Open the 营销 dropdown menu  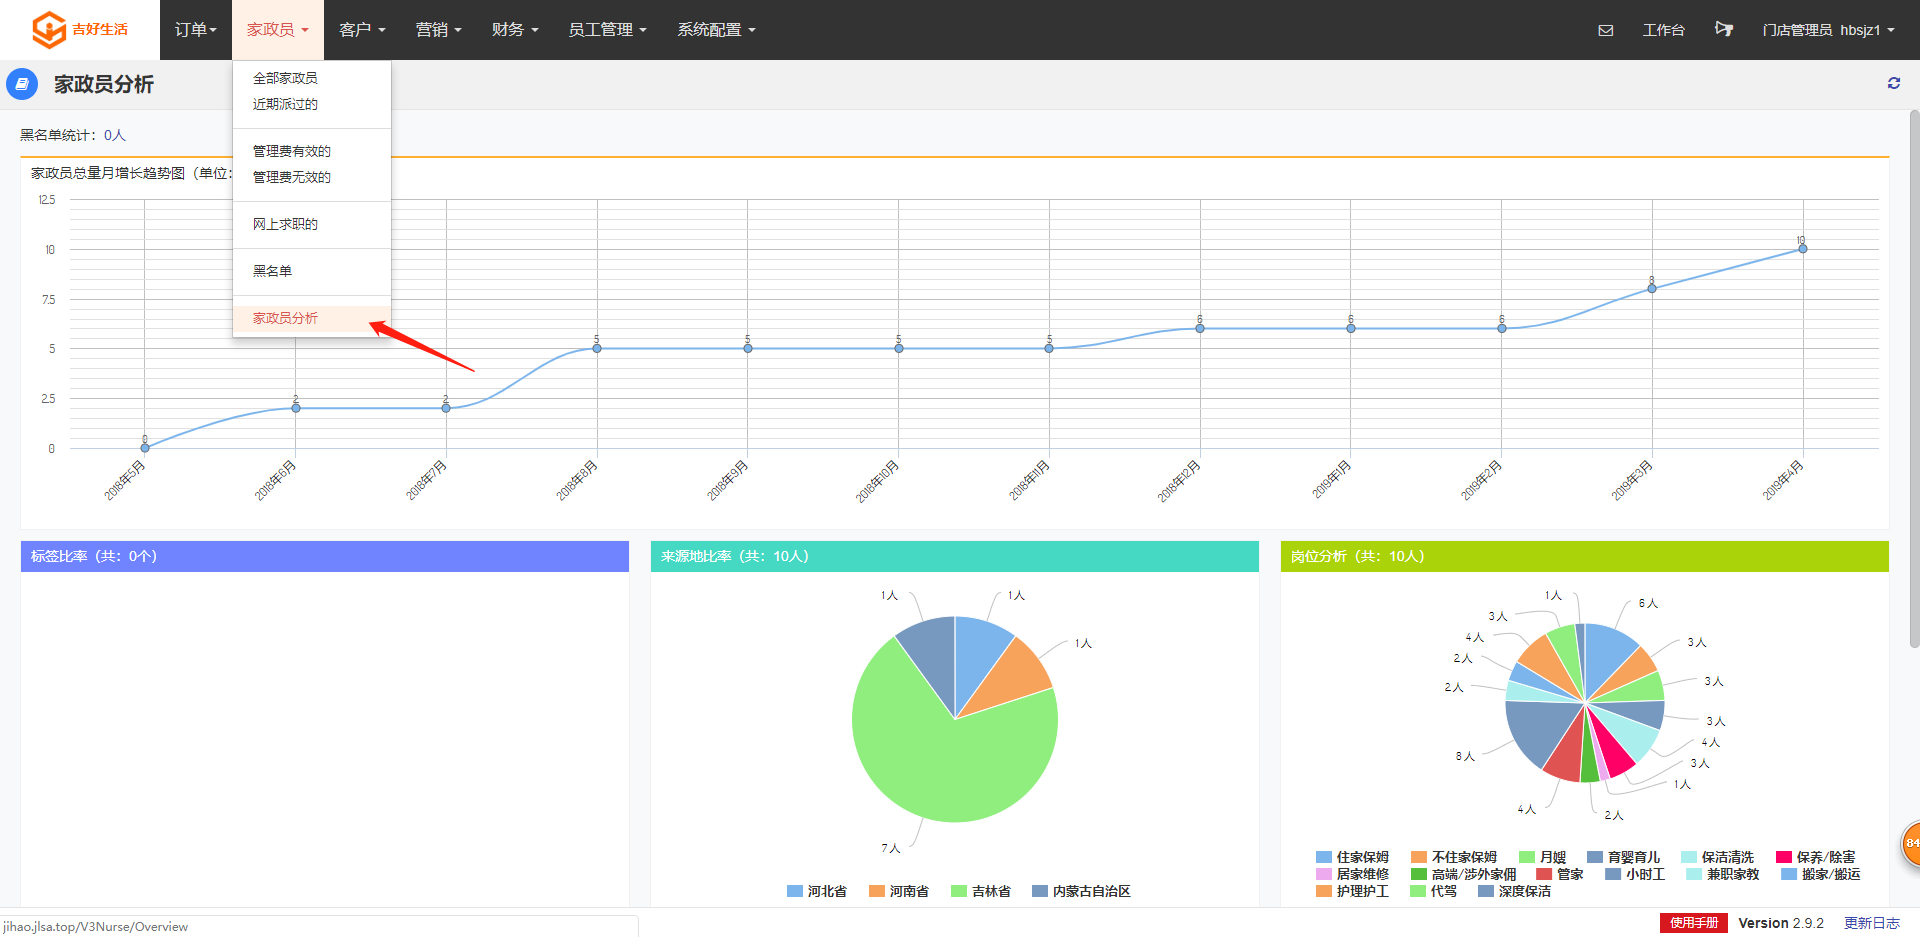(438, 30)
